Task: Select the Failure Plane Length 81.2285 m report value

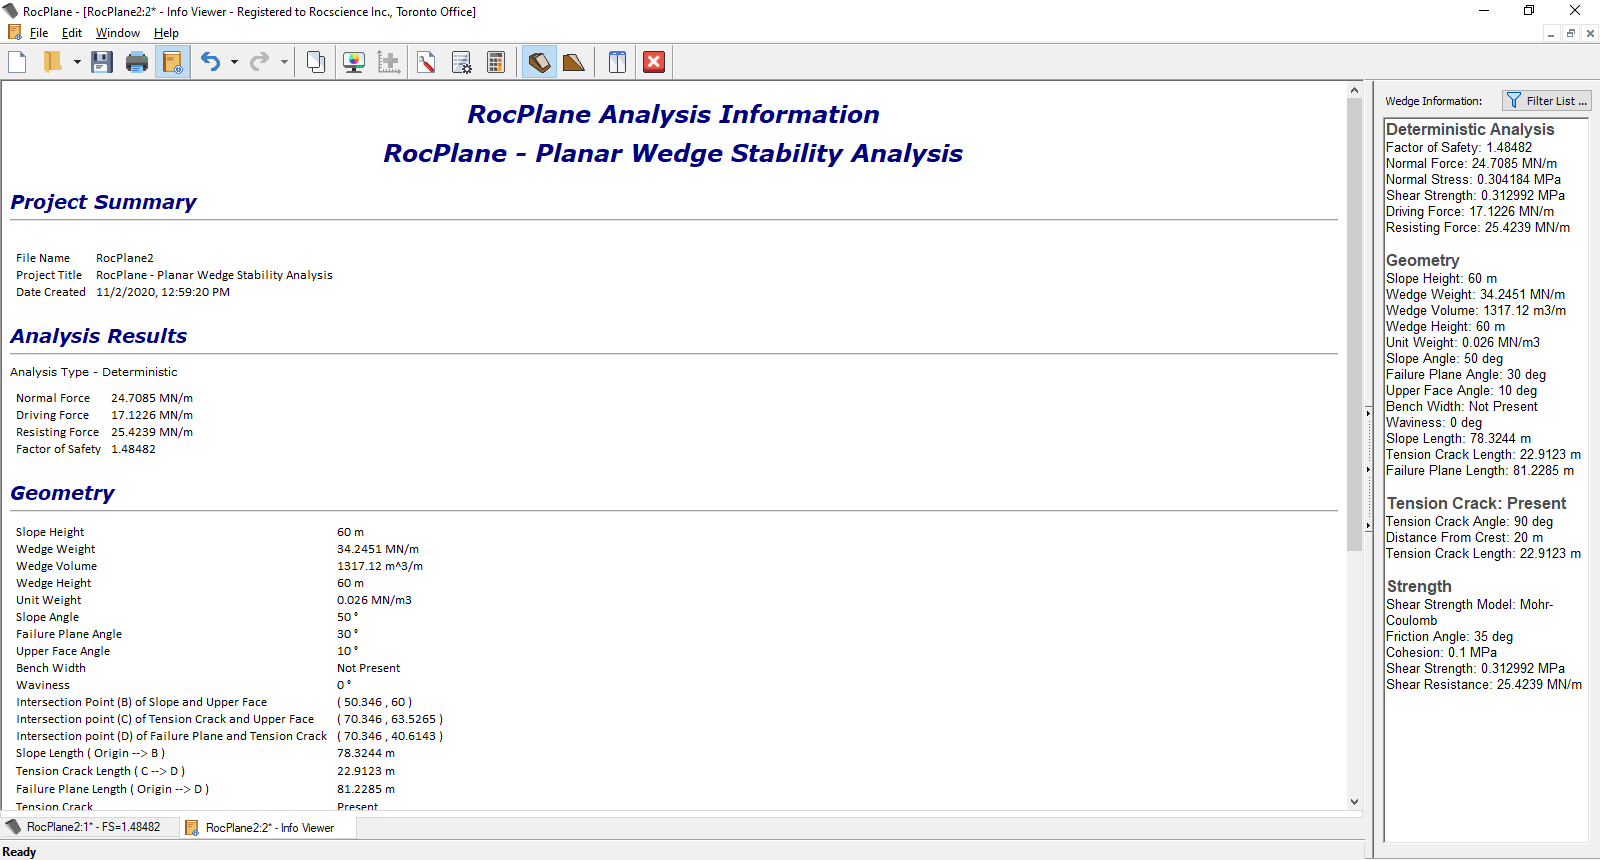Action: pos(366,789)
